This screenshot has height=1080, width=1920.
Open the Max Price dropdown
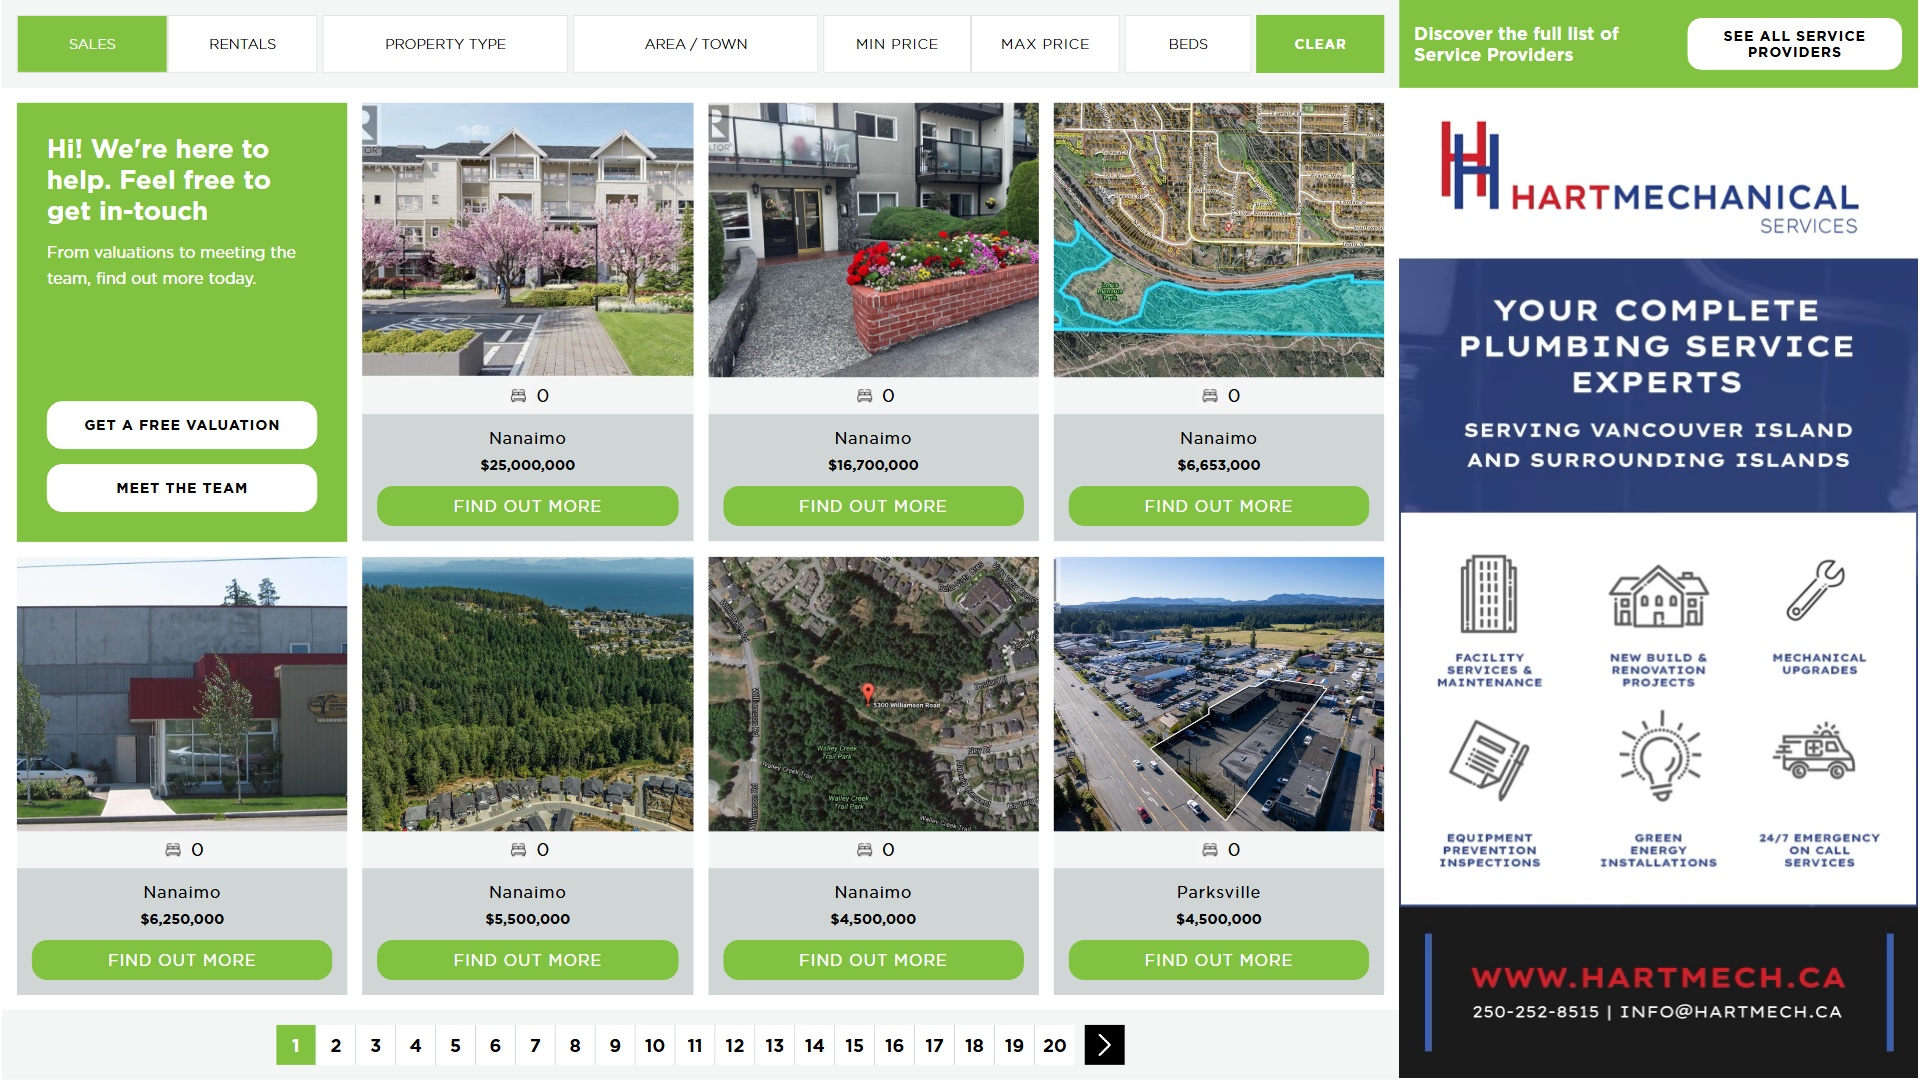pos(1045,44)
